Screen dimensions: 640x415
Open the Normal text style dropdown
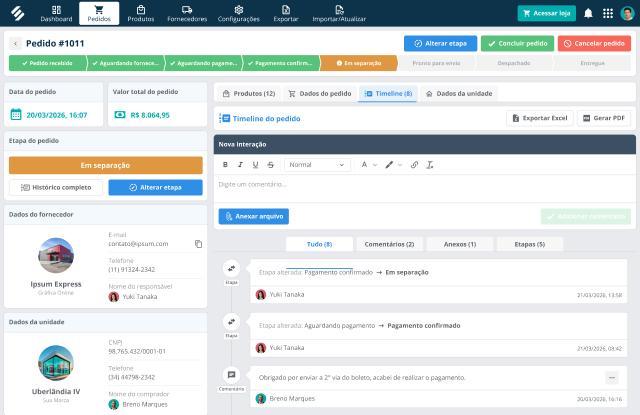point(317,164)
